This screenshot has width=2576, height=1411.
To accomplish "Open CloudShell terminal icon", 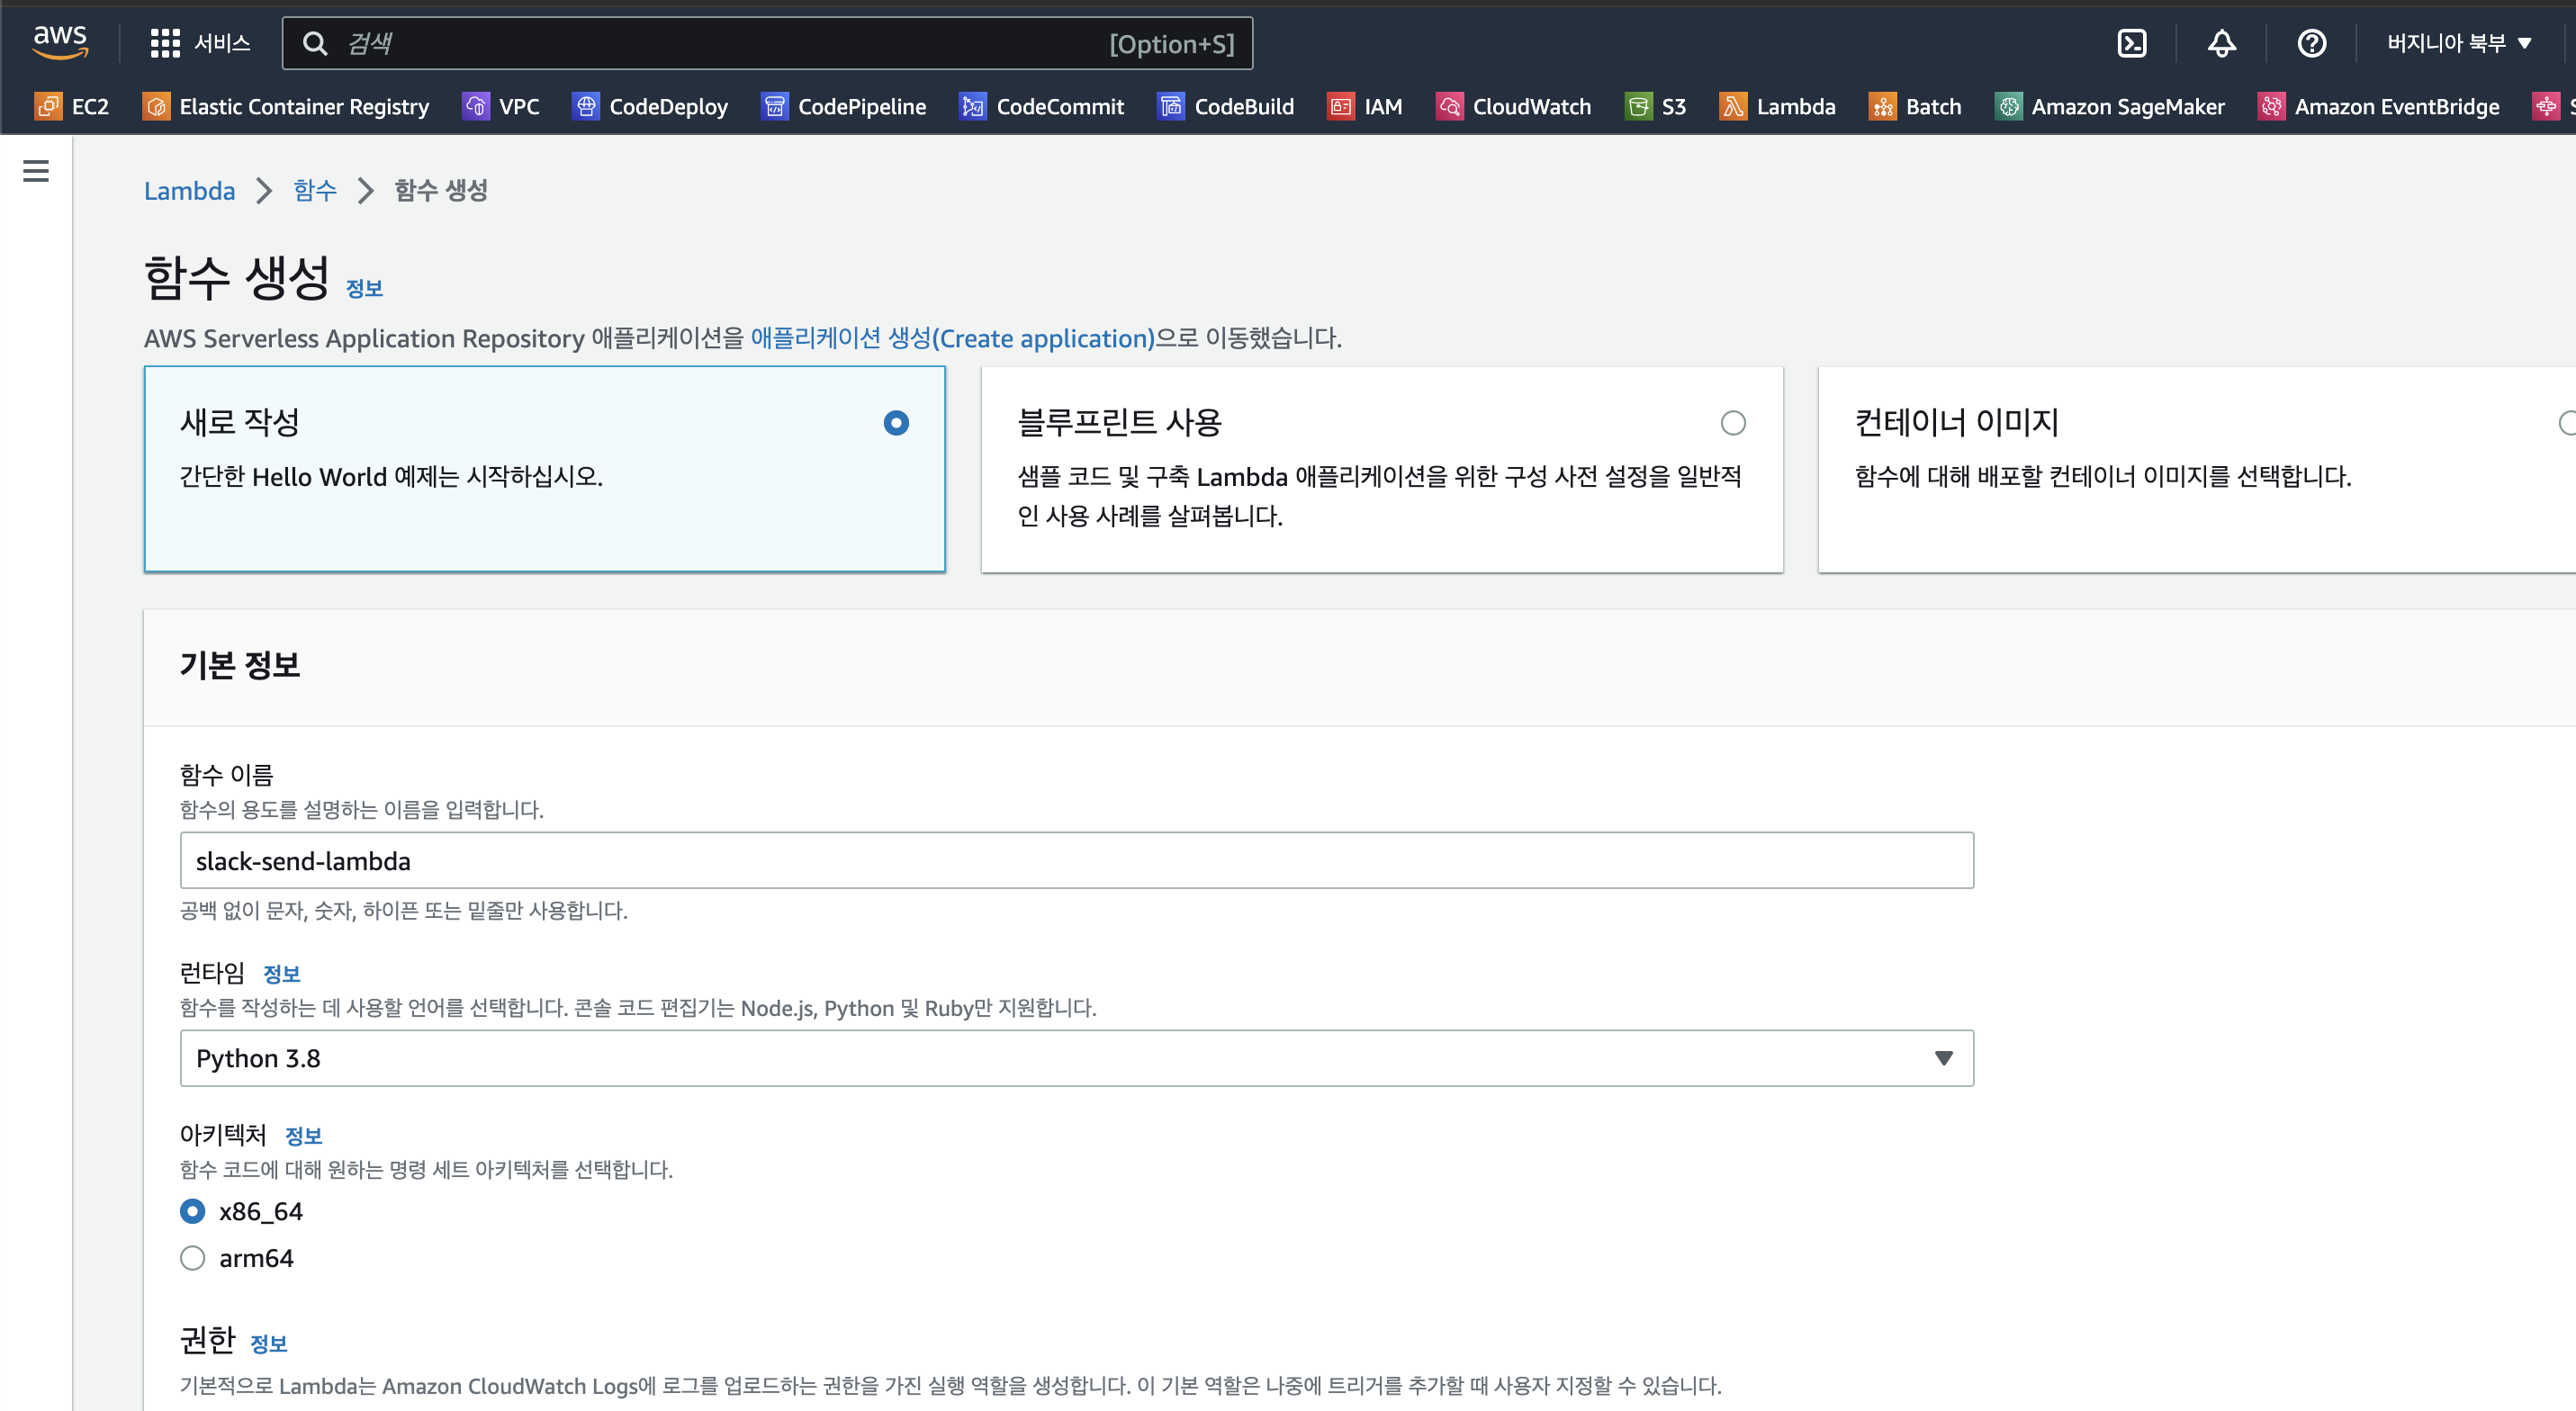I will tap(2131, 43).
